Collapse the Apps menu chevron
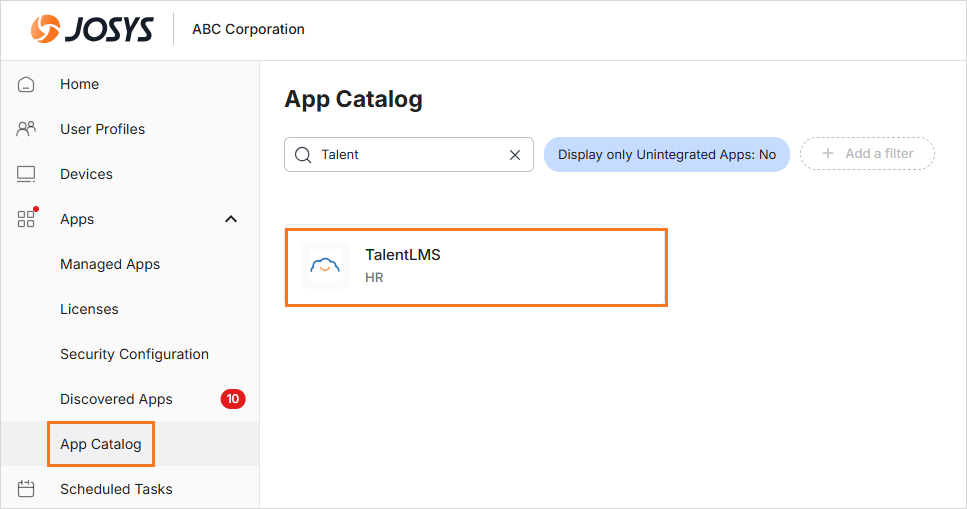967x509 pixels. [231, 219]
